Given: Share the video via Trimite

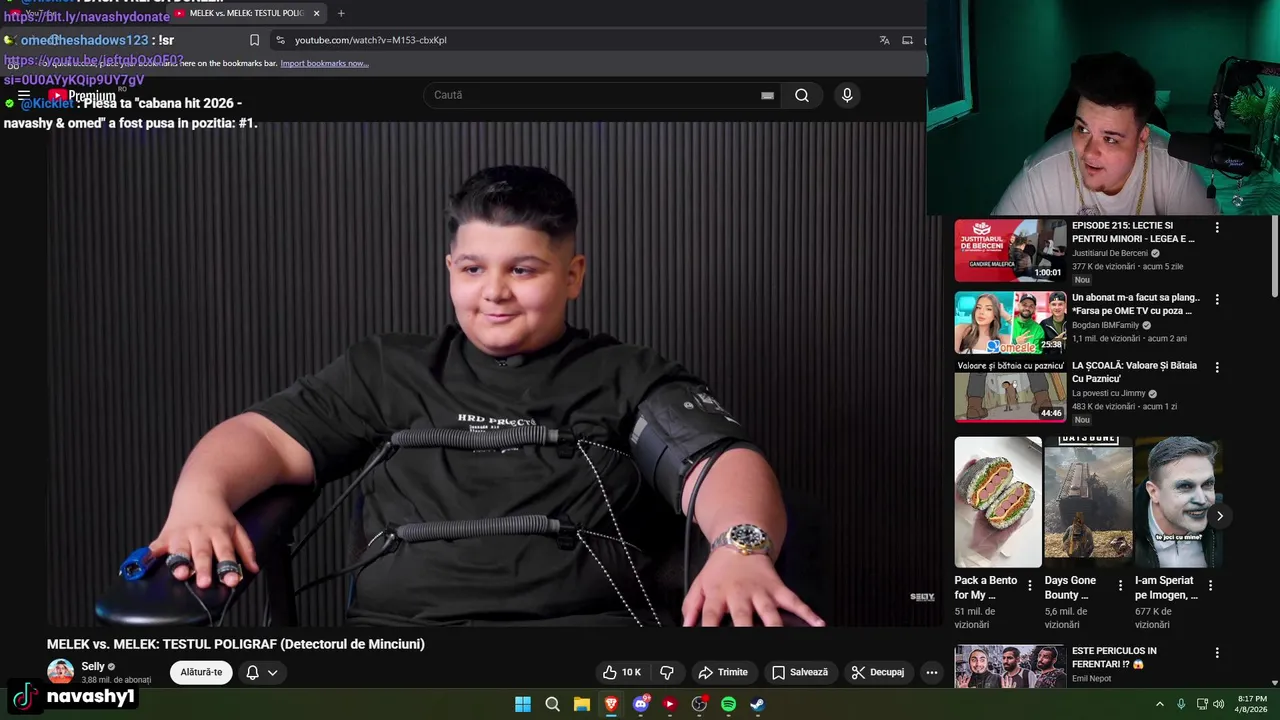Looking at the screenshot, I should pos(723,672).
